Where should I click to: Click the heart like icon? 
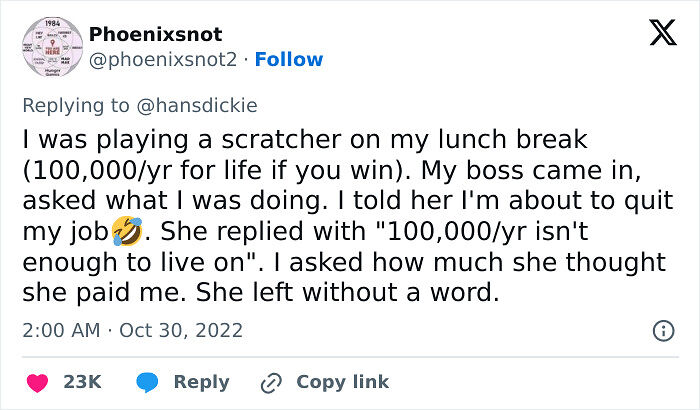pos(37,382)
